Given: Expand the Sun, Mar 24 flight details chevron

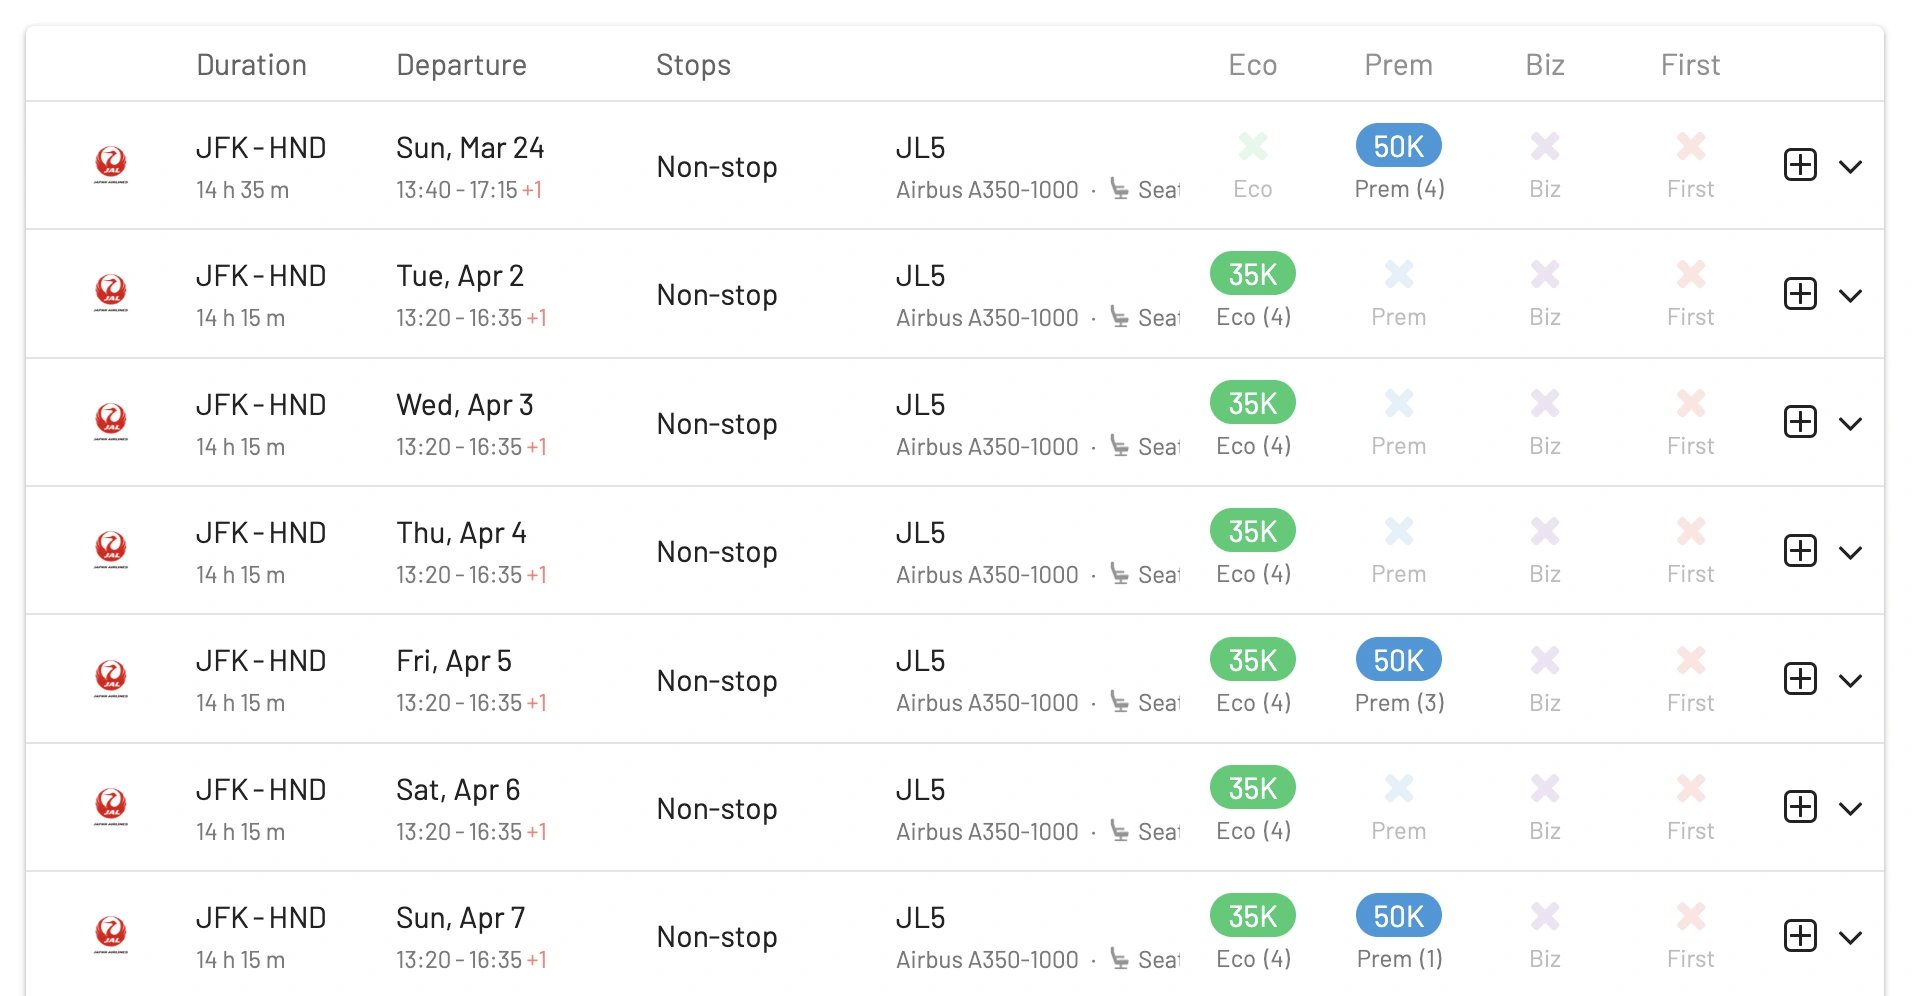Looking at the screenshot, I should coord(1851,167).
